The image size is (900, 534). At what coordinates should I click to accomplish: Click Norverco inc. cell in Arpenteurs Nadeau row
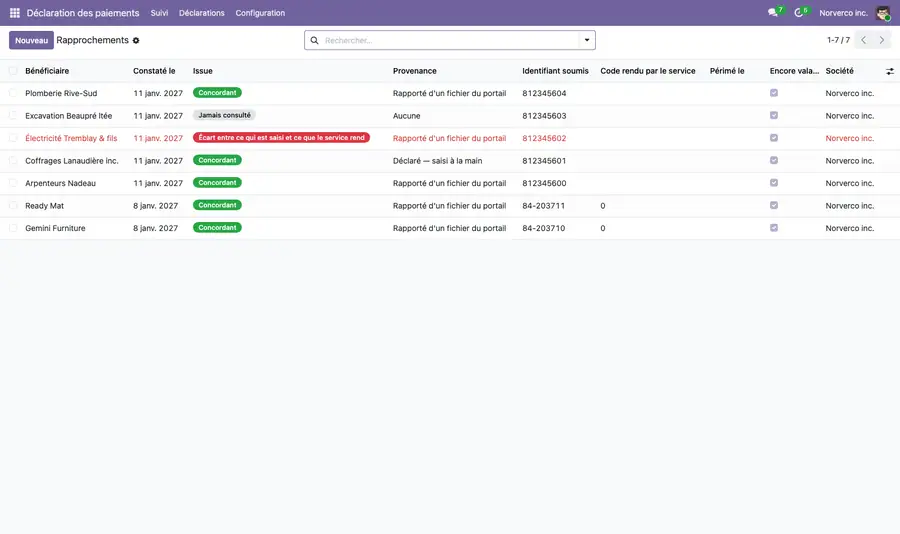point(849,183)
